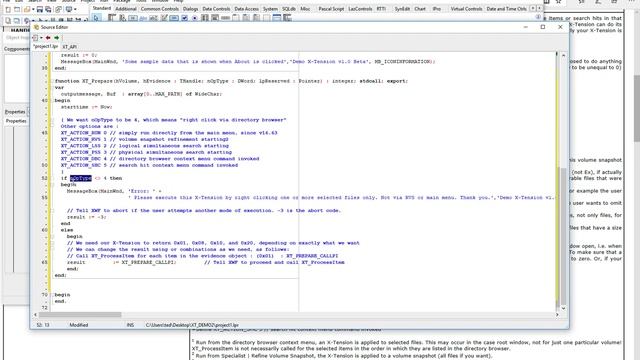Open the SynEdit palette tab
The width and height of the screenshot is (640, 360).
[402, 9]
